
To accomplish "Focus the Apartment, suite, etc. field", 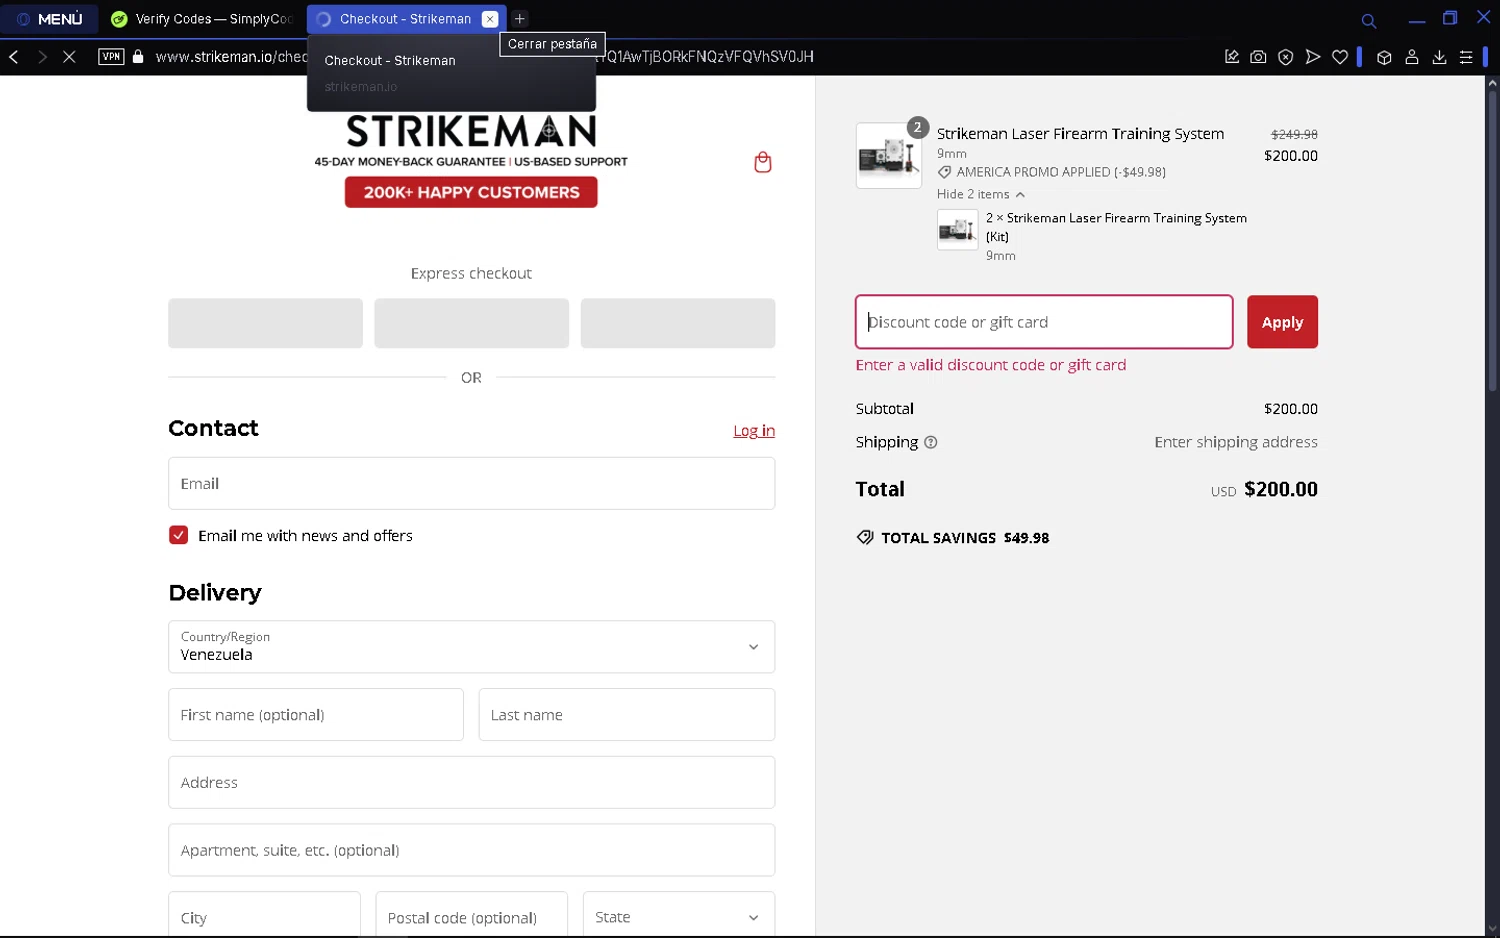I will pos(471,850).
